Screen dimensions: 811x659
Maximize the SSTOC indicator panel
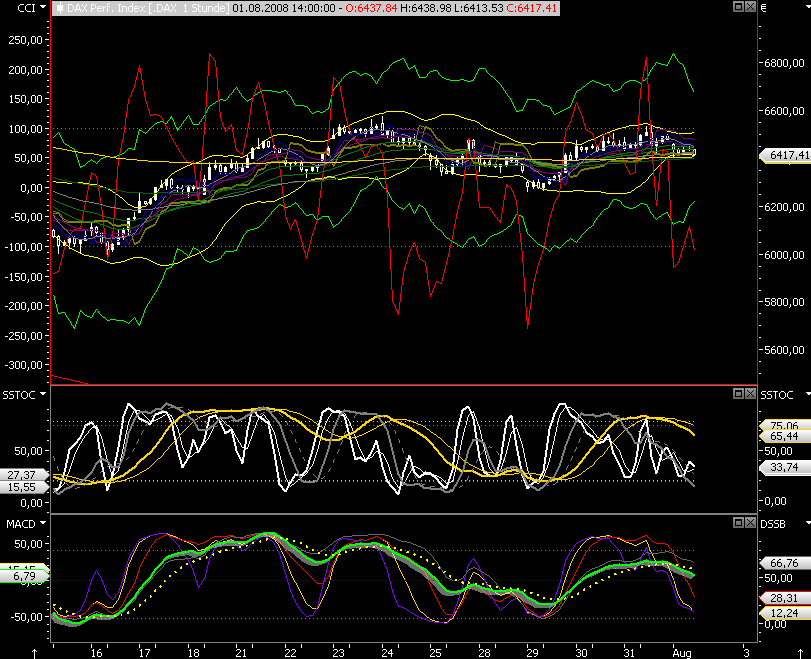click(739, 394)
